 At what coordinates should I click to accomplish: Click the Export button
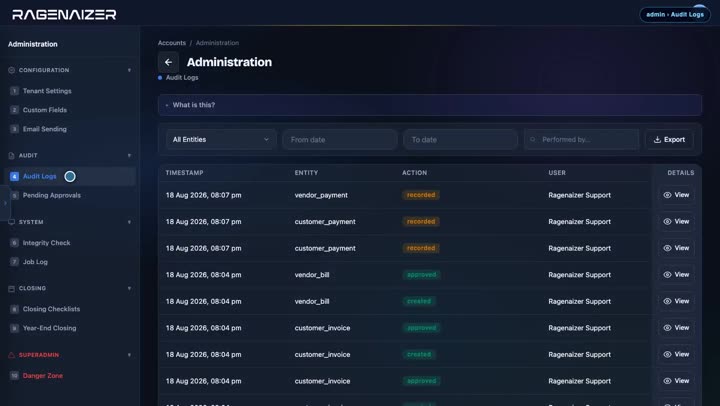pos(669,140)
